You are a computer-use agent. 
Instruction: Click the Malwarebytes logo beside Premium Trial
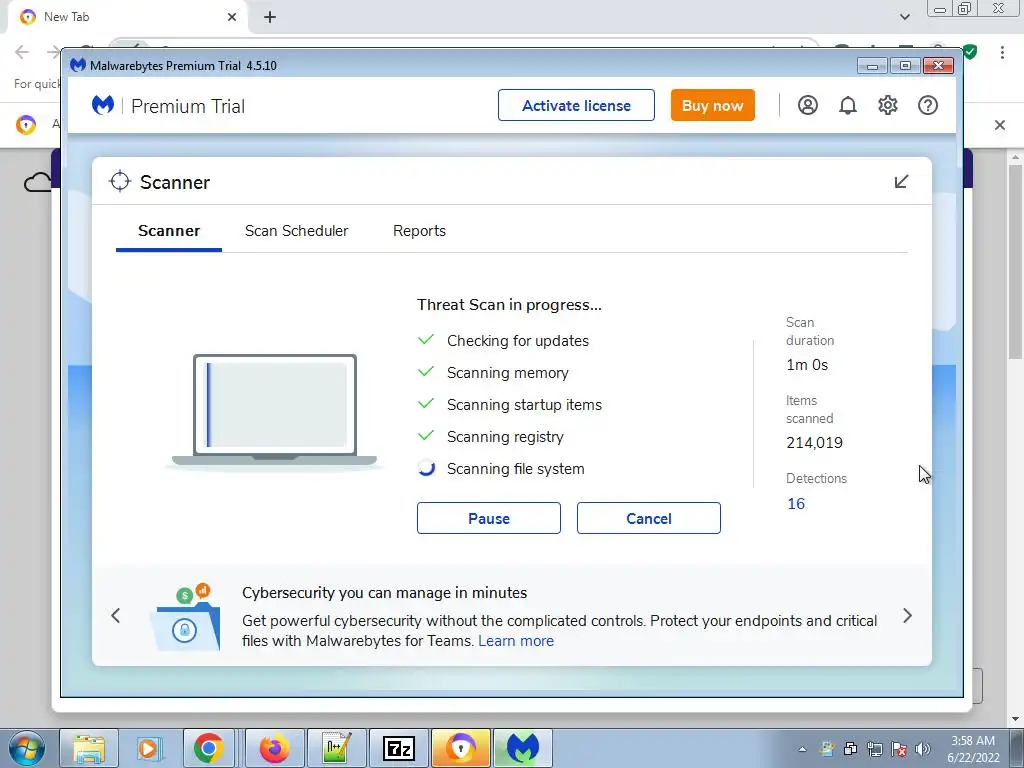pyautogui.click(x=103, y=105)
